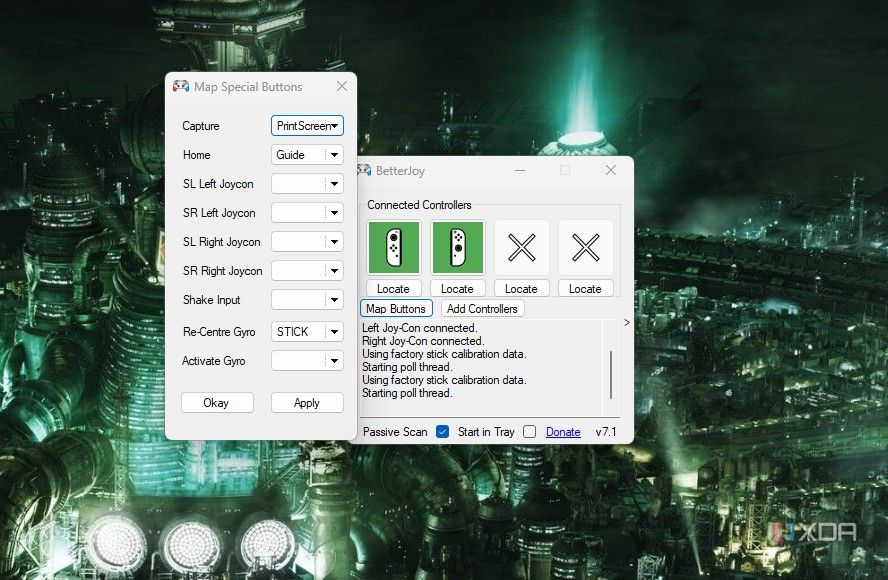This screenshot has width=888, height=580.
Task: Locate the Left Joy-Con with first Locate button
Action: tap(393, 289)
